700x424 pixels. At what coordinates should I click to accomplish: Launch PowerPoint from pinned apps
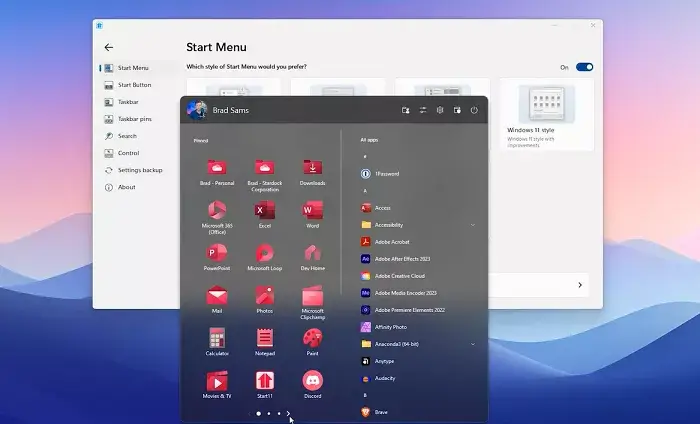pos(217,257)
